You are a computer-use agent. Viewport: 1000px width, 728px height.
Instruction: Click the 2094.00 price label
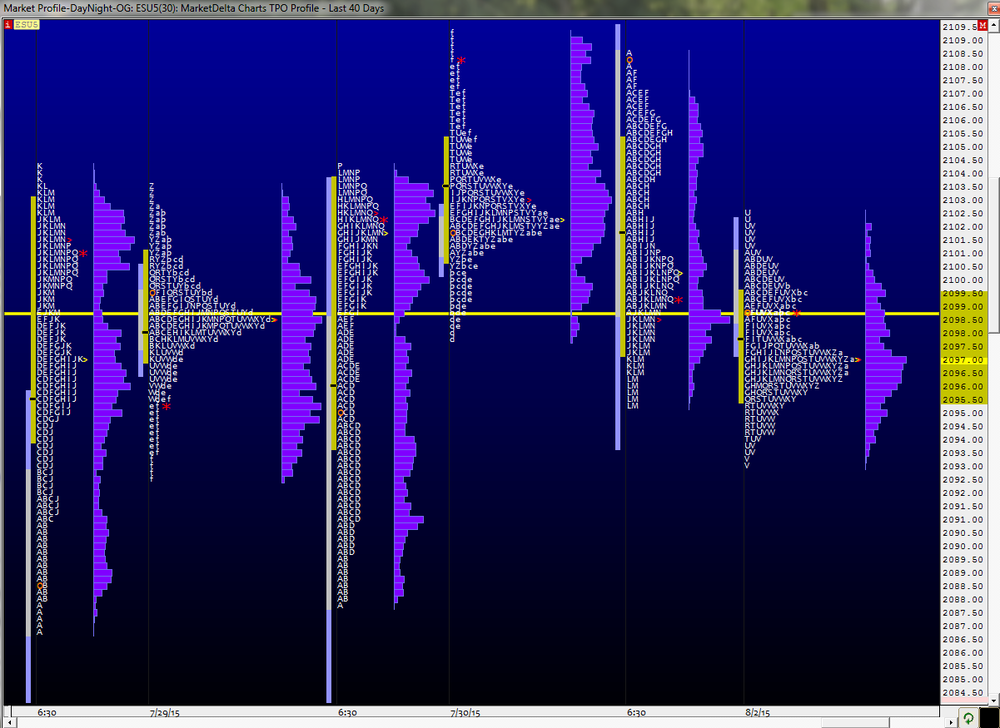coord(963,440)
